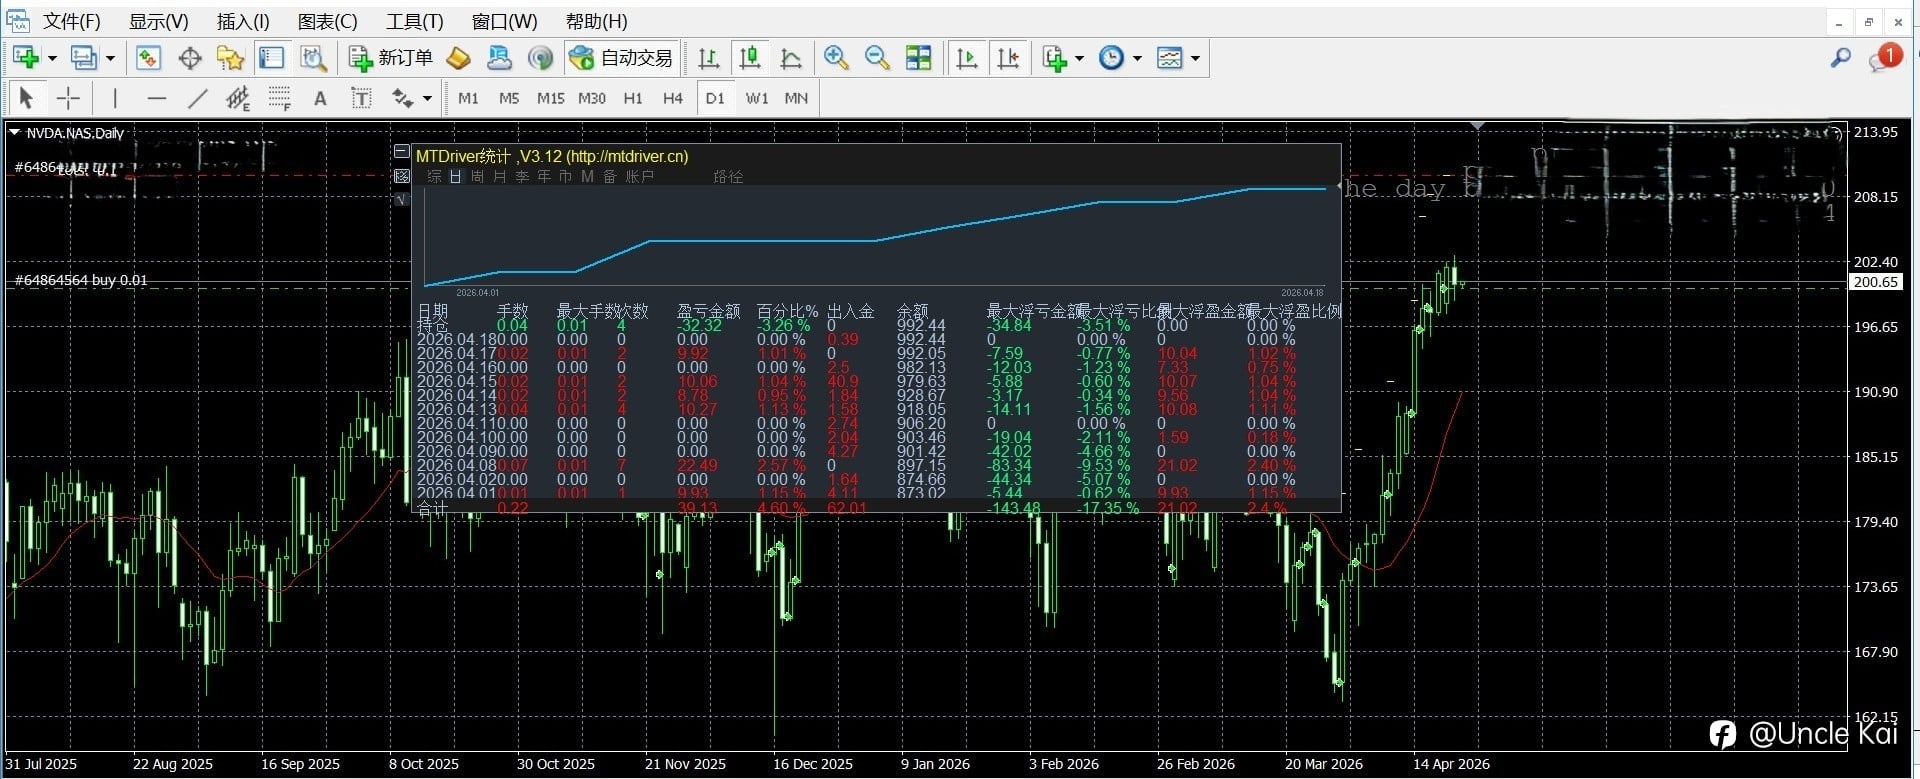1920x779 pixels.
Task: Open the Market Watch window icon
Action: (148, 58)
